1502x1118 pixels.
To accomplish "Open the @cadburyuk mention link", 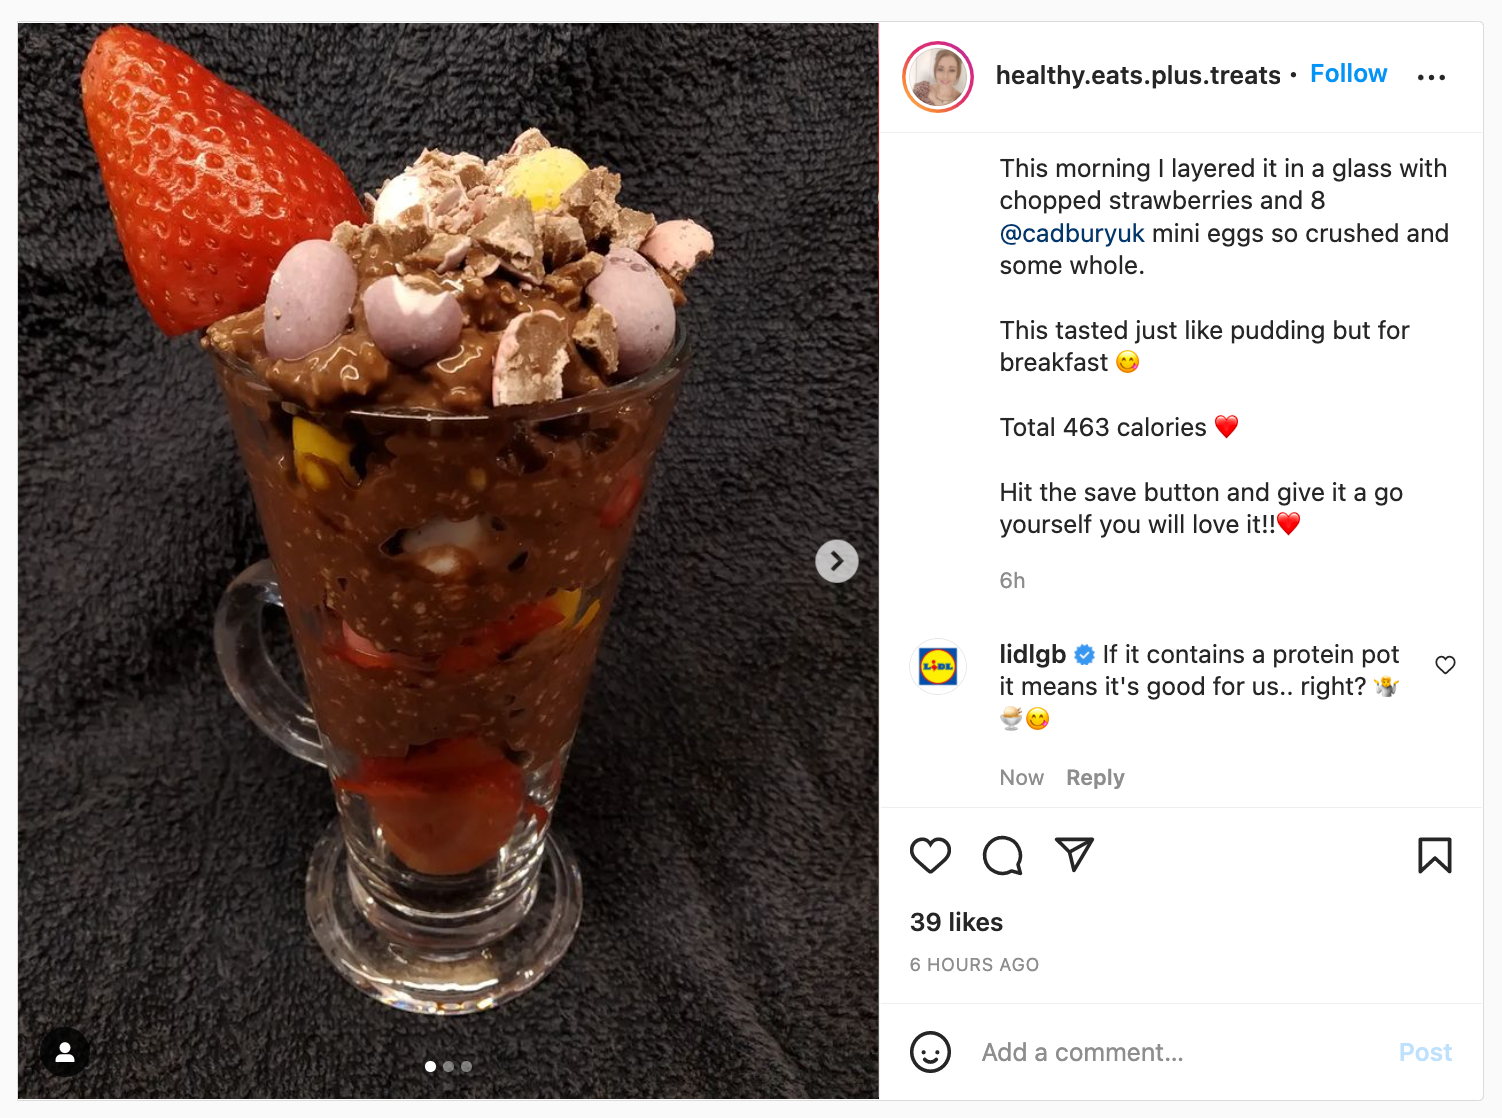I will point(1072,233).
